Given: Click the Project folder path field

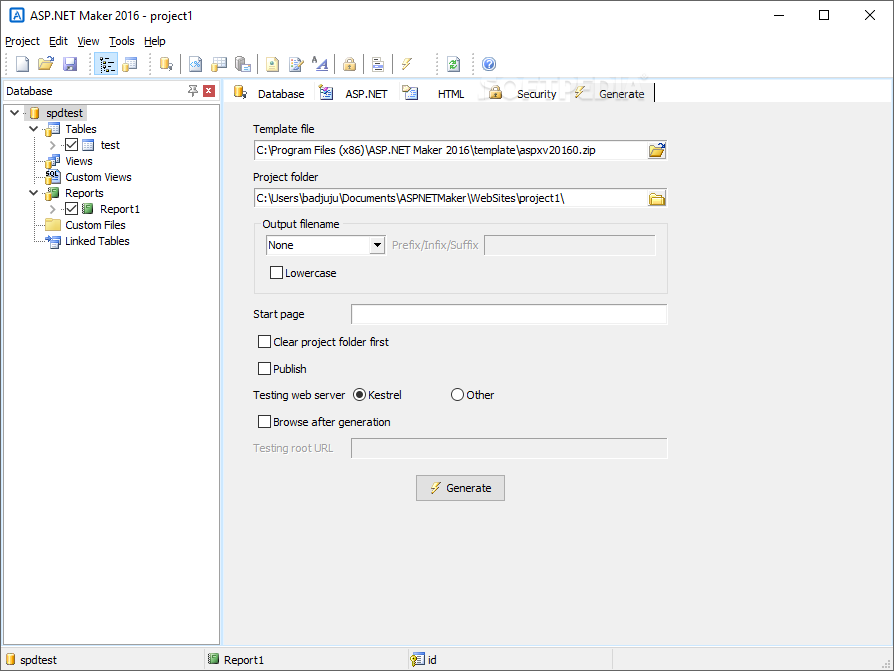Looking at the screenshot, I should (450, 198).
